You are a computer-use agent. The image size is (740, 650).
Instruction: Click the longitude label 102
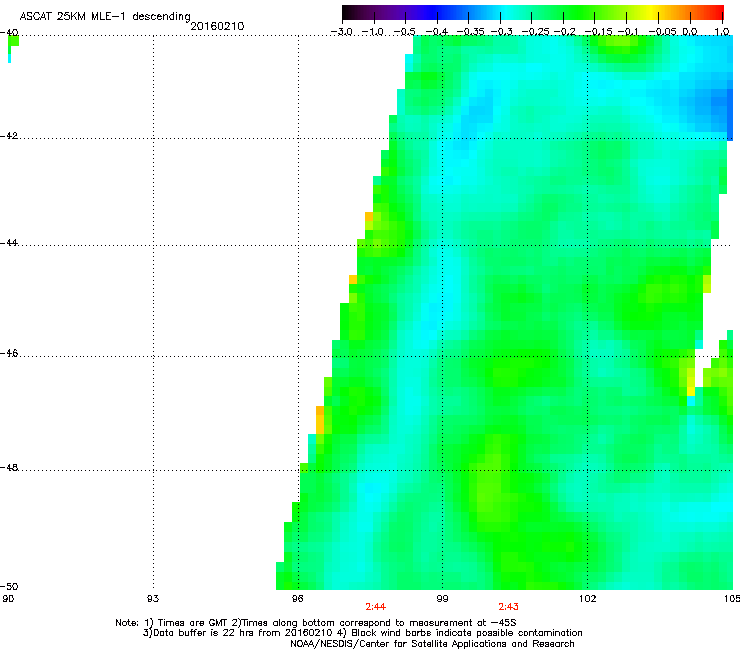588,599
